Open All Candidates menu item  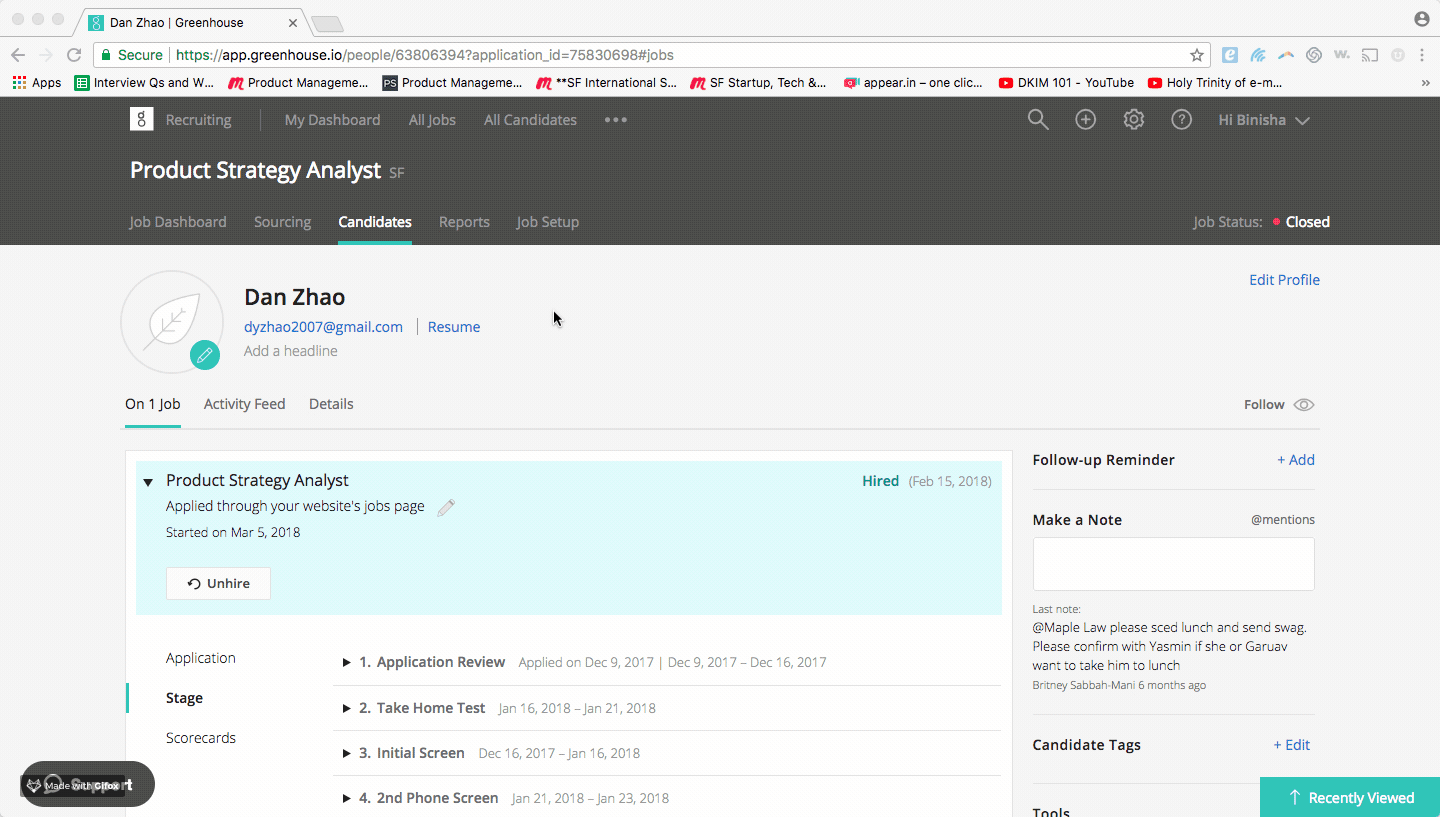point(530,120)
